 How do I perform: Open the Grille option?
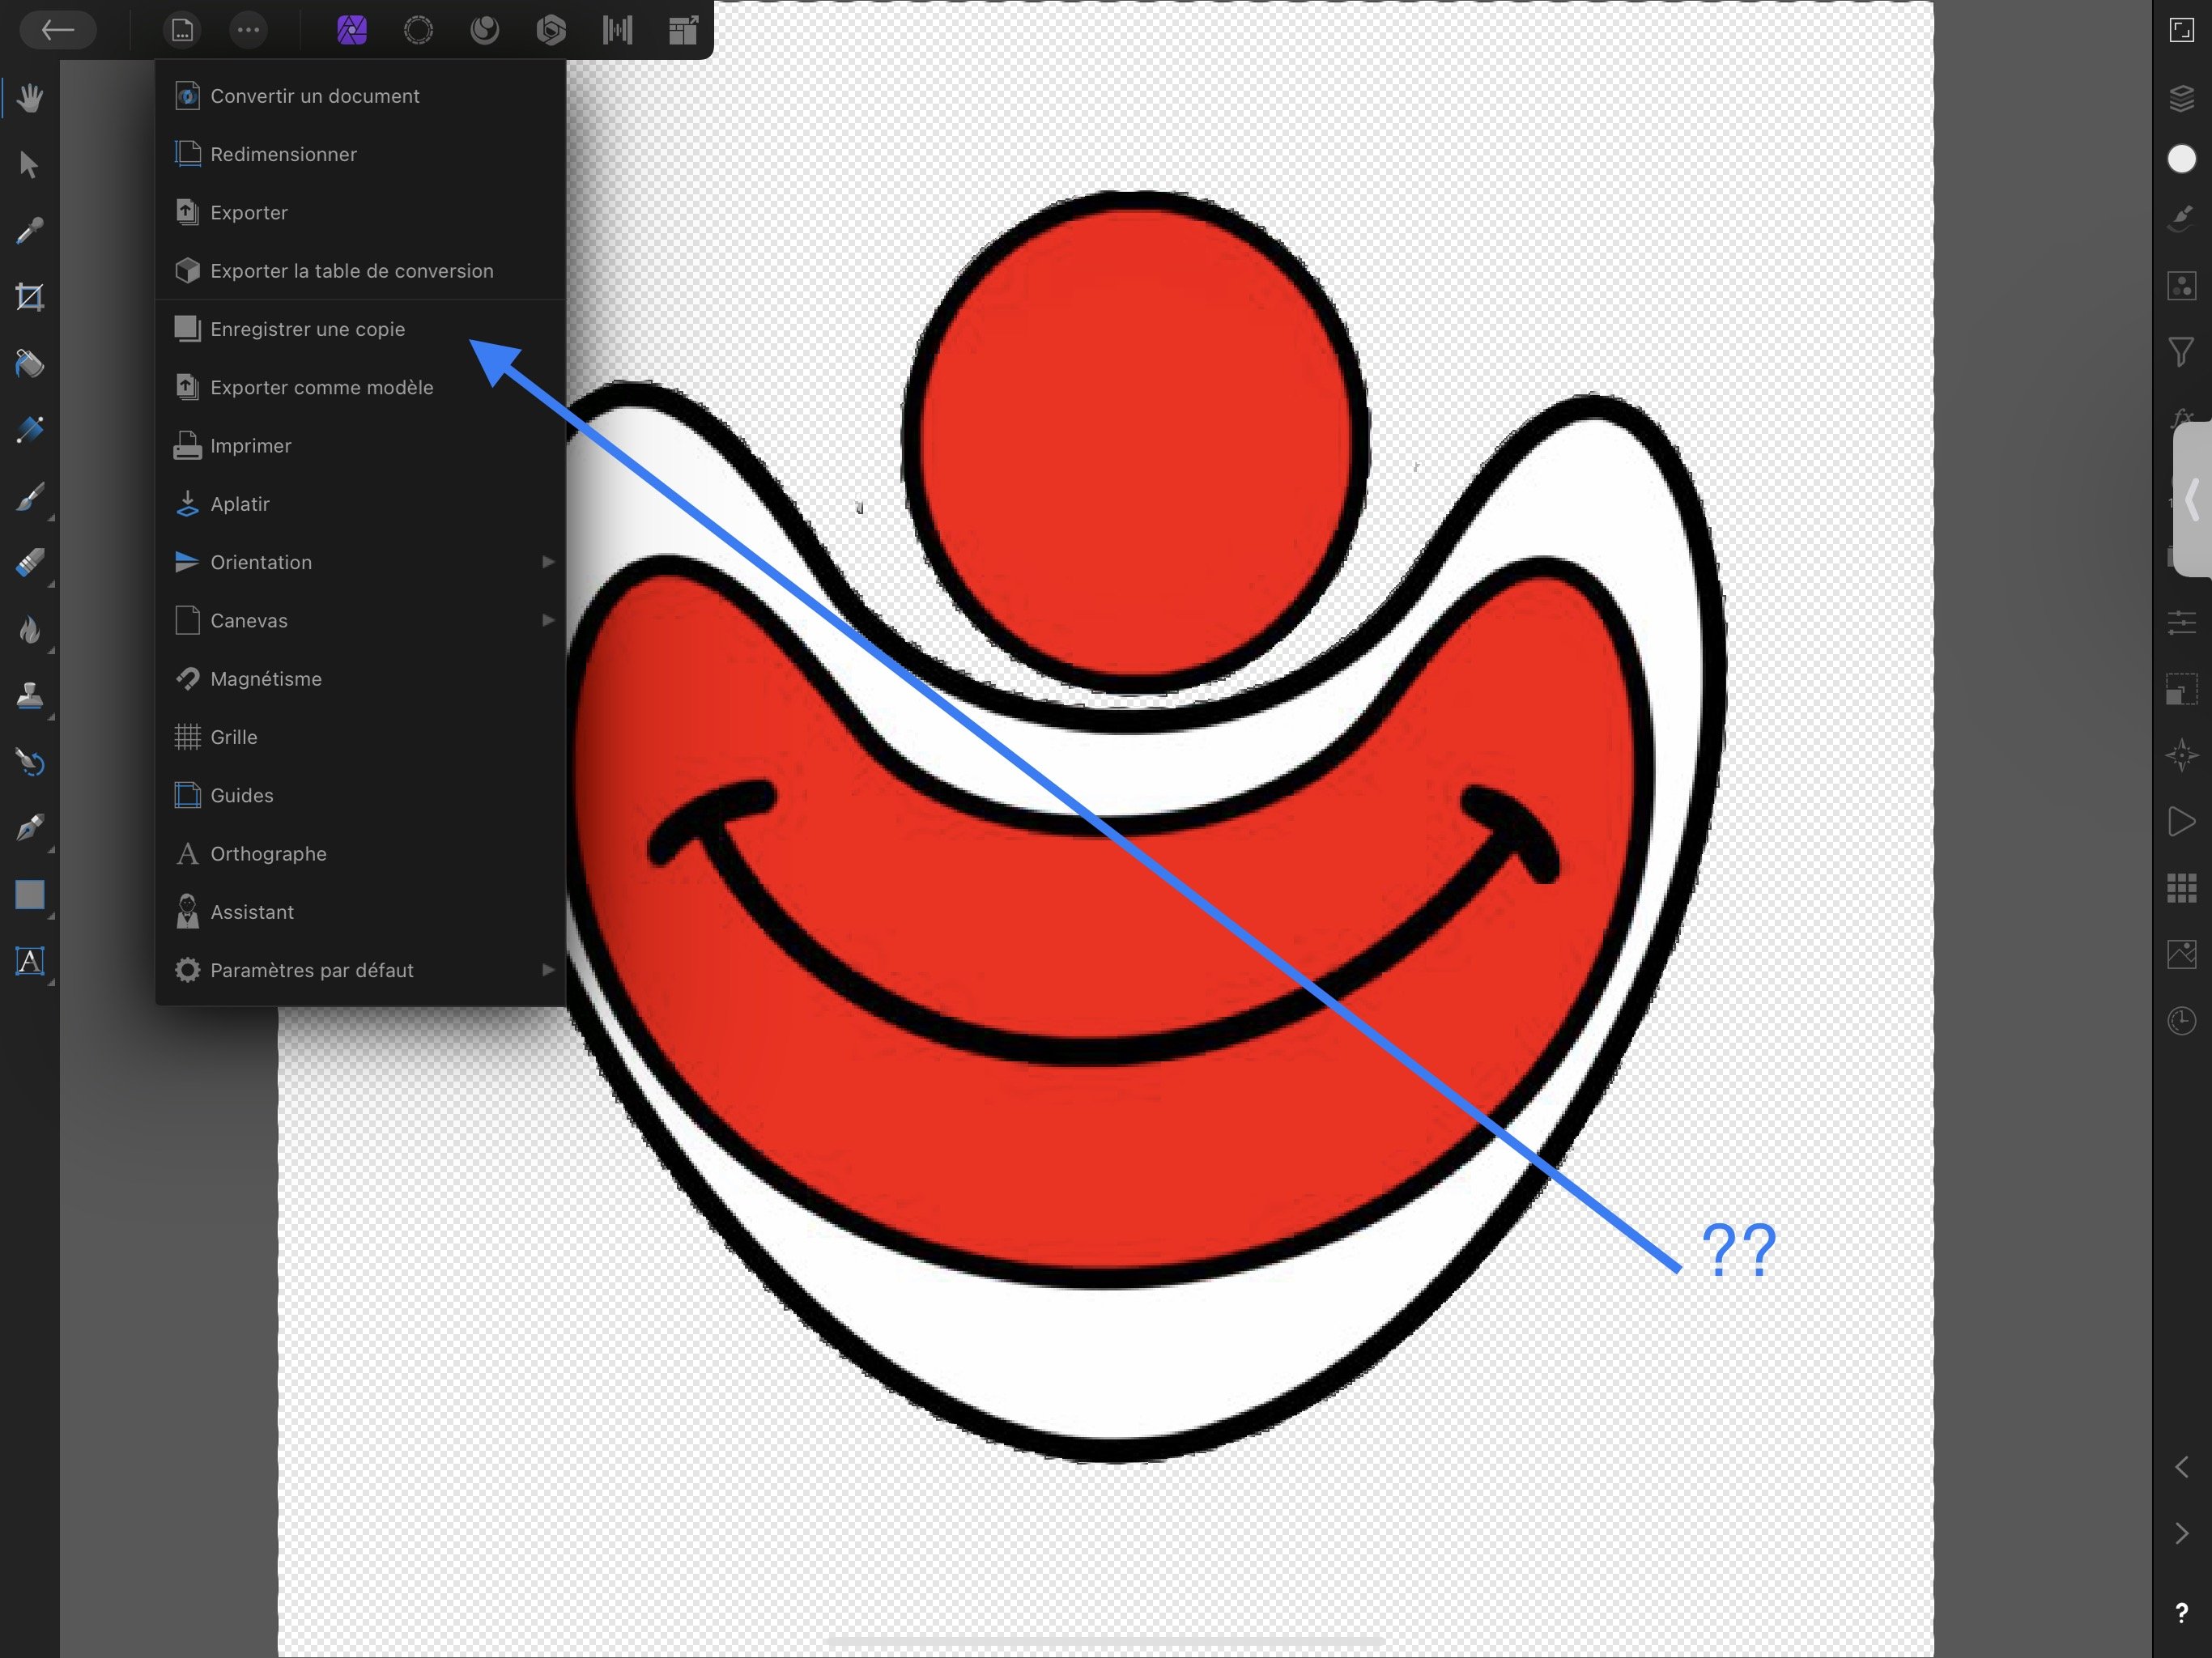coord(361,737)
